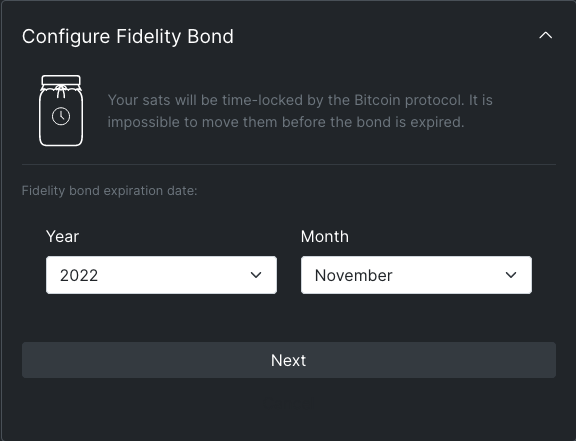The image size is (576, 441).
Task: Collapse the Configure Fidelity Bond section chevron
Action: click(546, 36)
